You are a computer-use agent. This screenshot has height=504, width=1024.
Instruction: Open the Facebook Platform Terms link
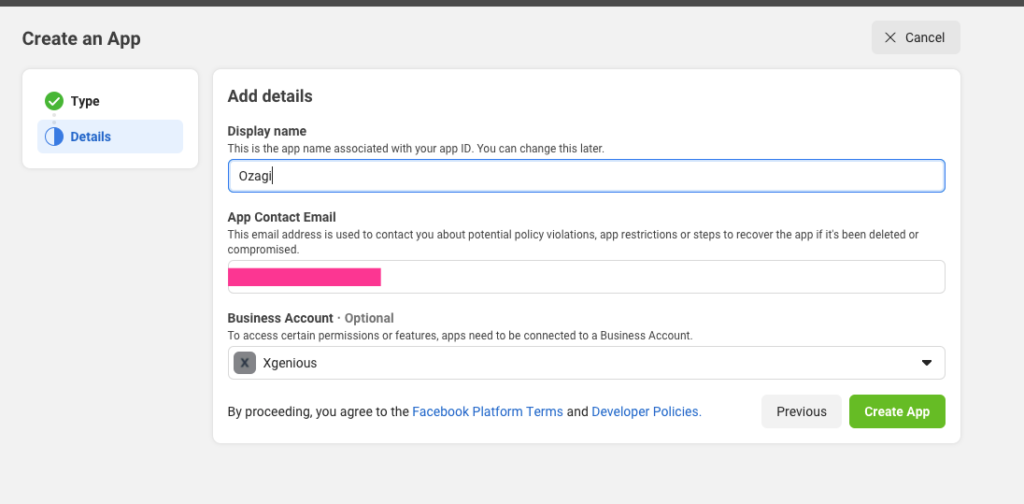(487, 412)
